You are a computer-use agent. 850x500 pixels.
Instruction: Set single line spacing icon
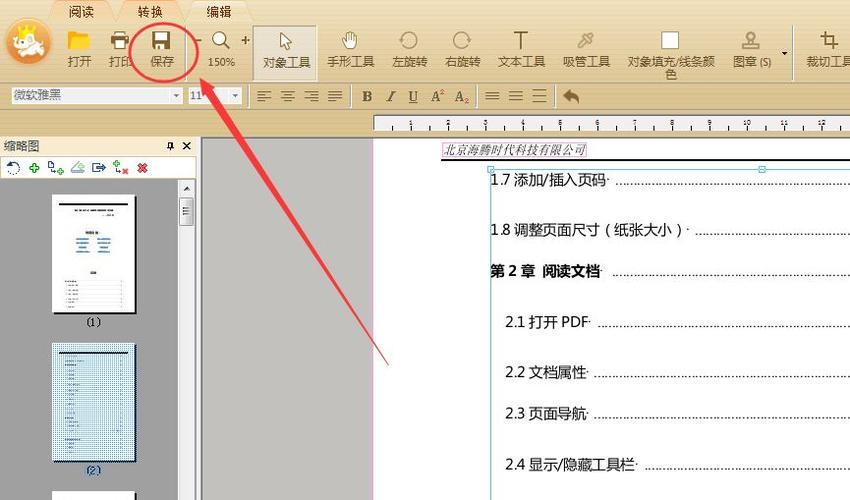[x=492, y=96]
